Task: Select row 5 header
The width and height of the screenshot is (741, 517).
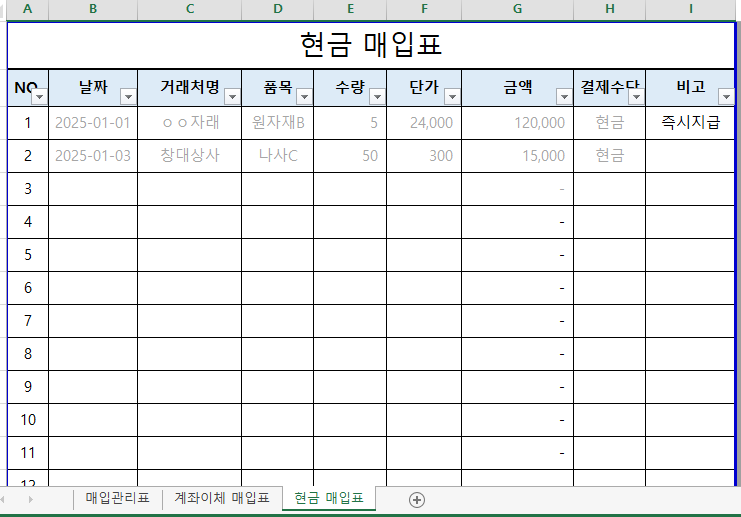Action: coord(28,254)
